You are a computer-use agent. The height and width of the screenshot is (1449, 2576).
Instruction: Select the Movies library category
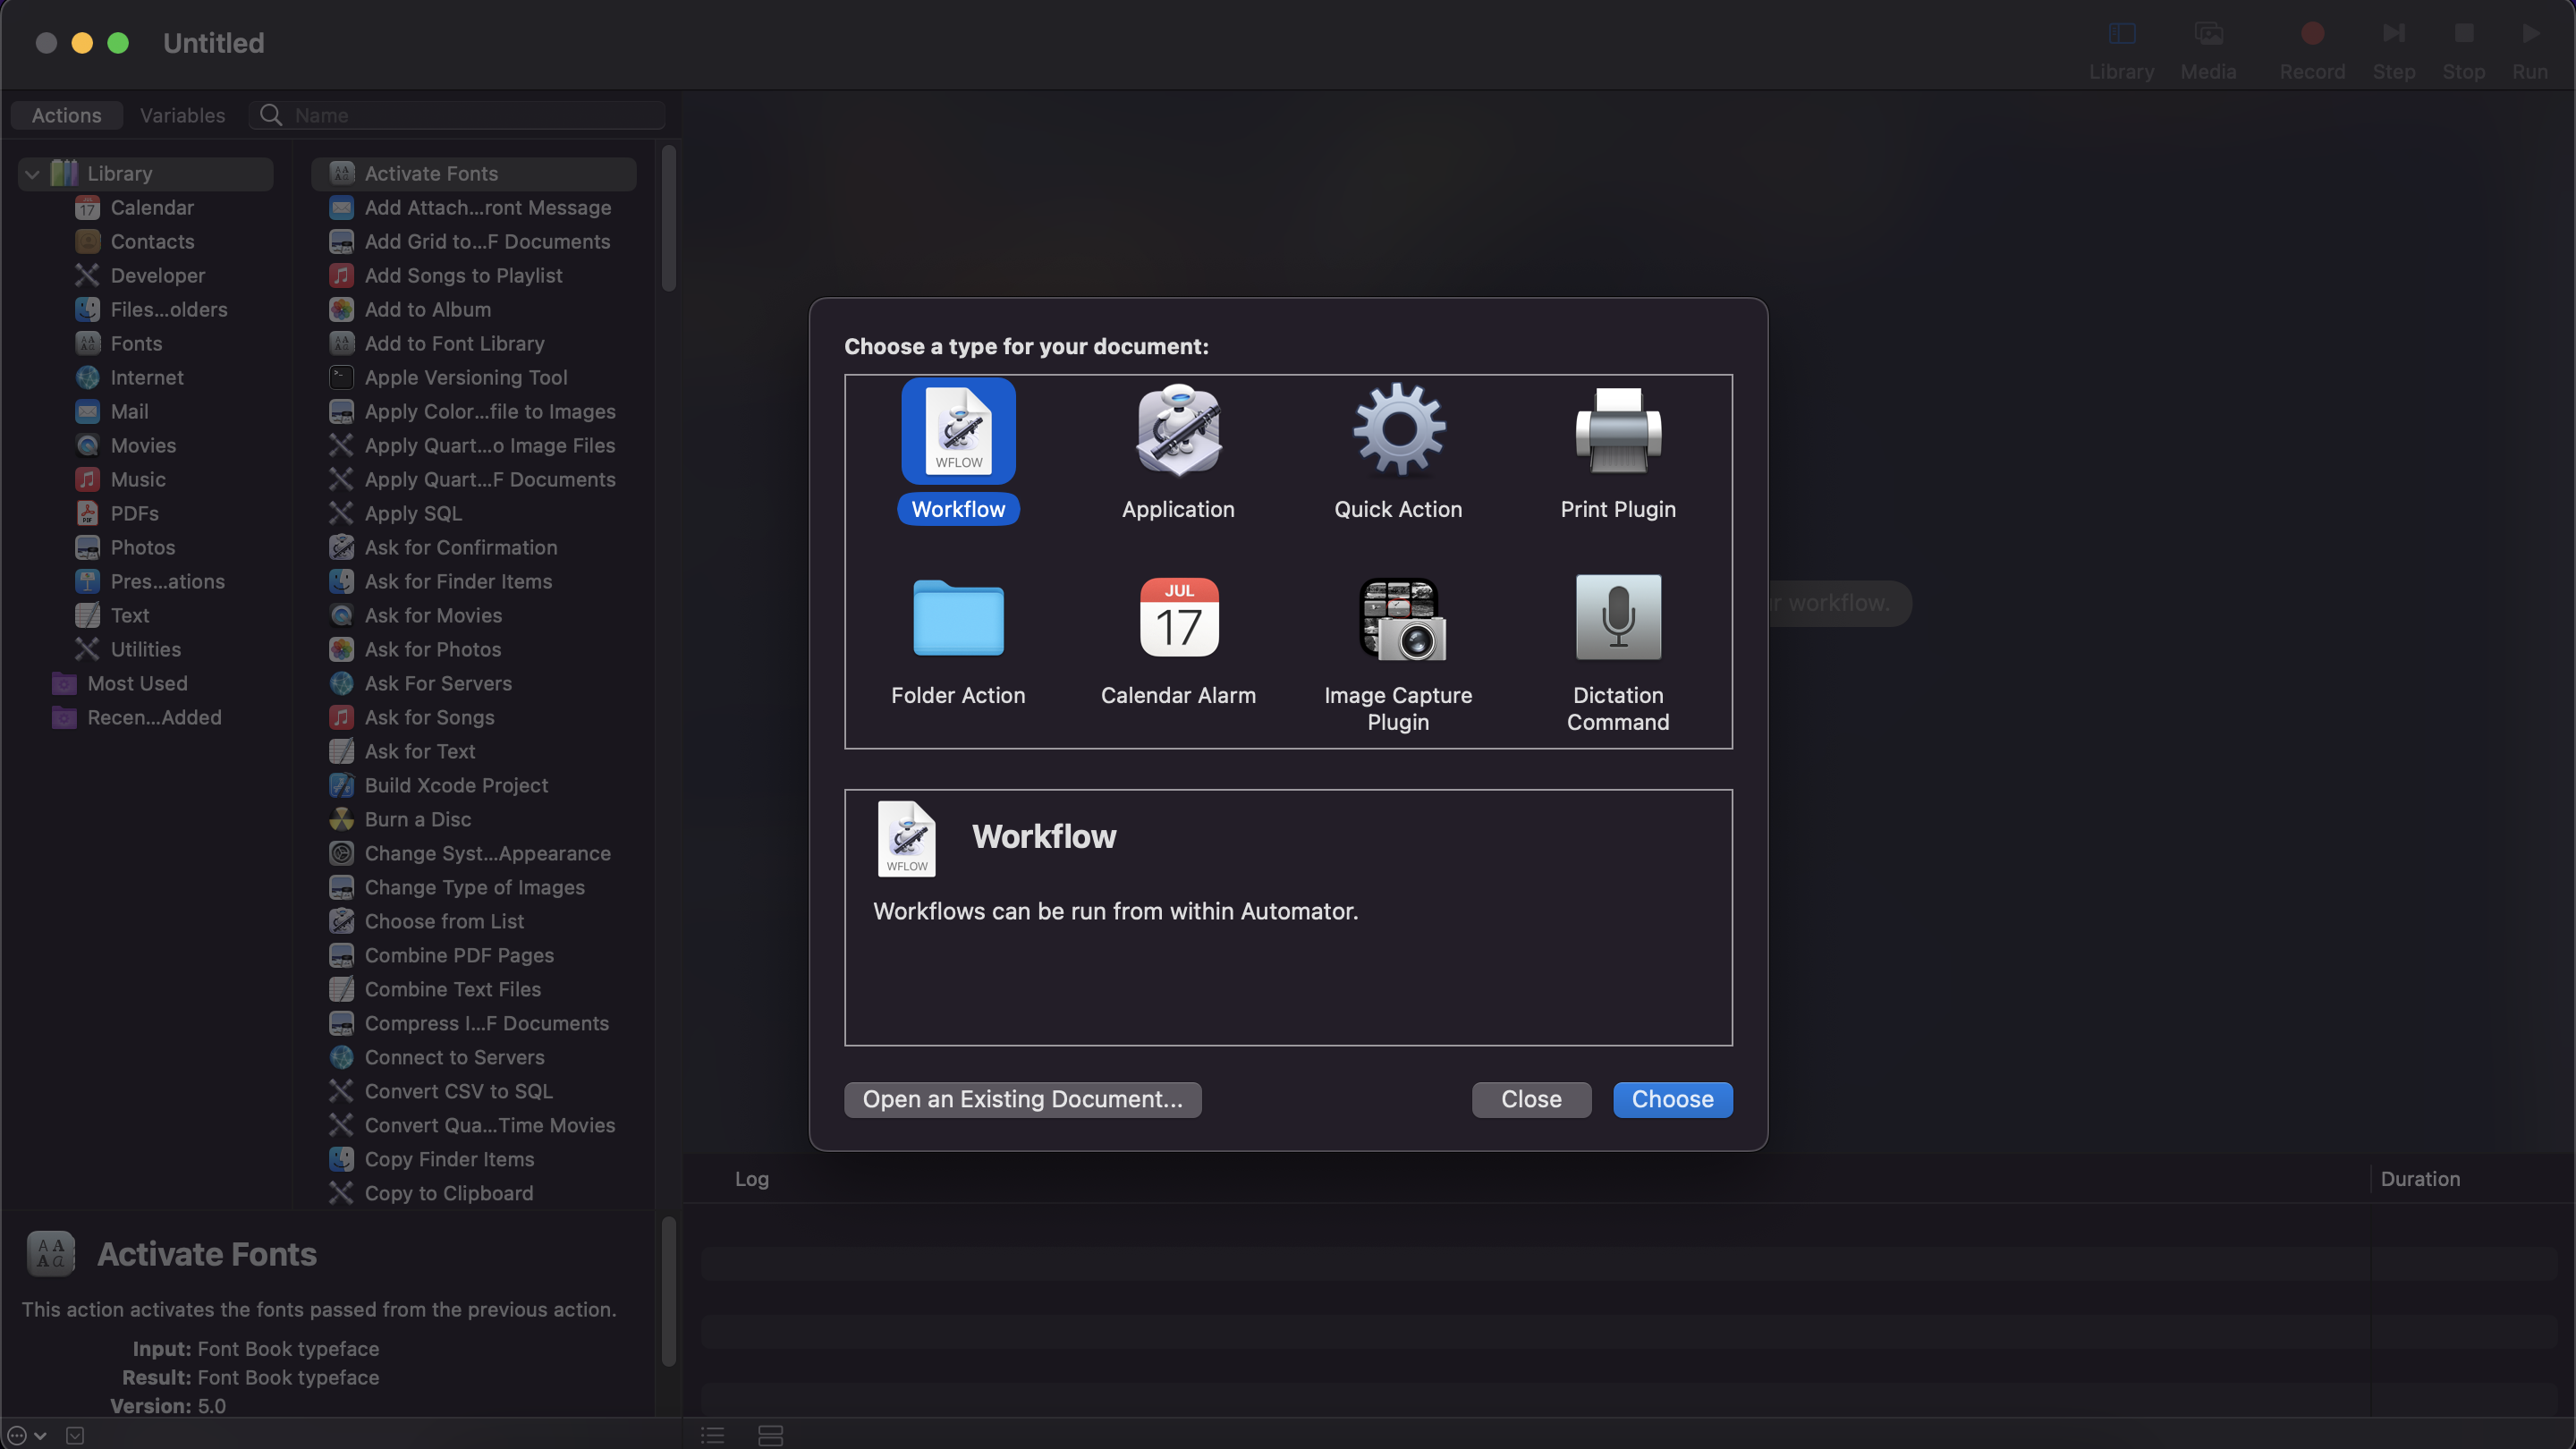(143, 446)
